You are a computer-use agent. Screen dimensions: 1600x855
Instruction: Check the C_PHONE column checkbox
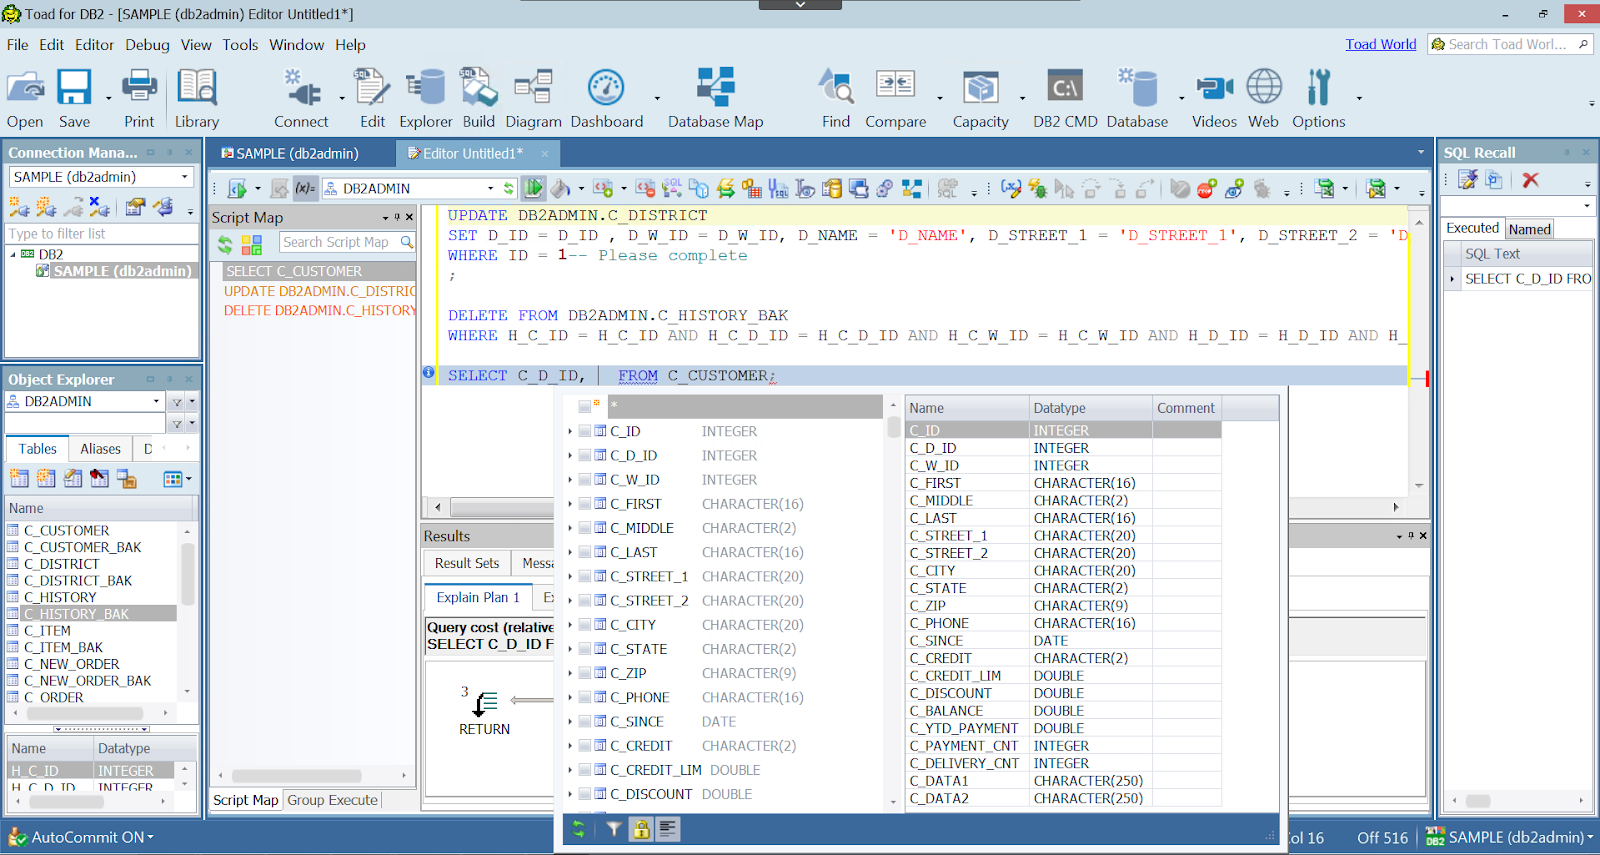(x=585, y=697)
